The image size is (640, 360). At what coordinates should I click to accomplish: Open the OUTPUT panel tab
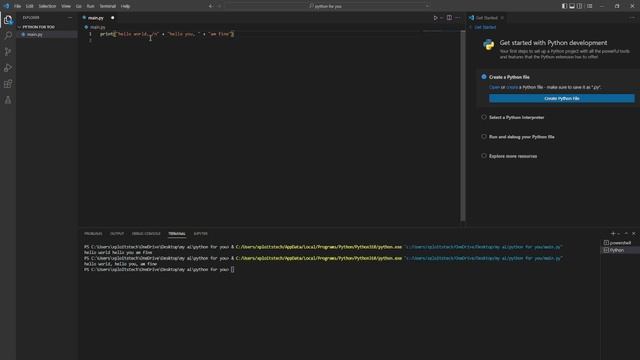point(117,234)
